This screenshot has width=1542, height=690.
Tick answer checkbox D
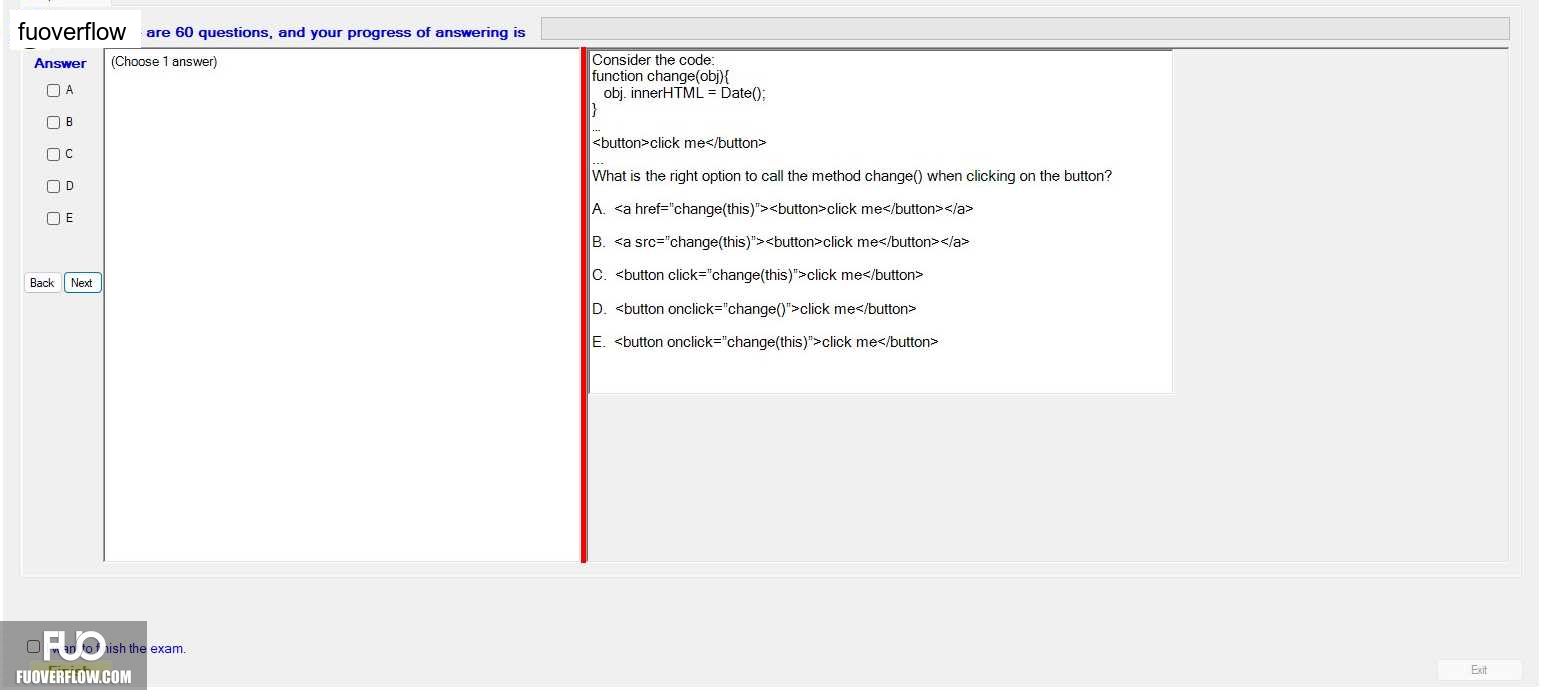54,186
